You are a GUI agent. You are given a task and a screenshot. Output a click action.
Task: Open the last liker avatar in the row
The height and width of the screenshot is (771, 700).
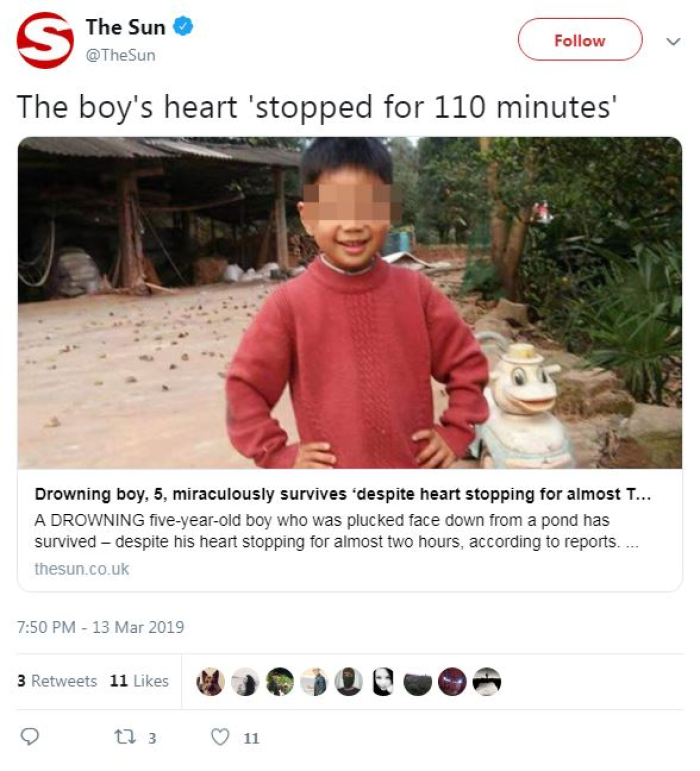(x=486, y=682)
